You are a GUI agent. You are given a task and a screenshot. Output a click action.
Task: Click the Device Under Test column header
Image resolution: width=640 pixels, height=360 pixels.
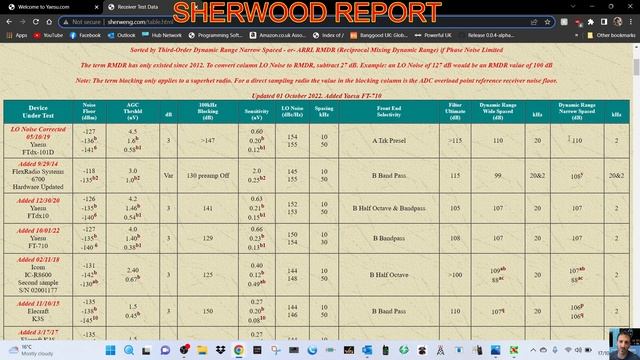38,112
